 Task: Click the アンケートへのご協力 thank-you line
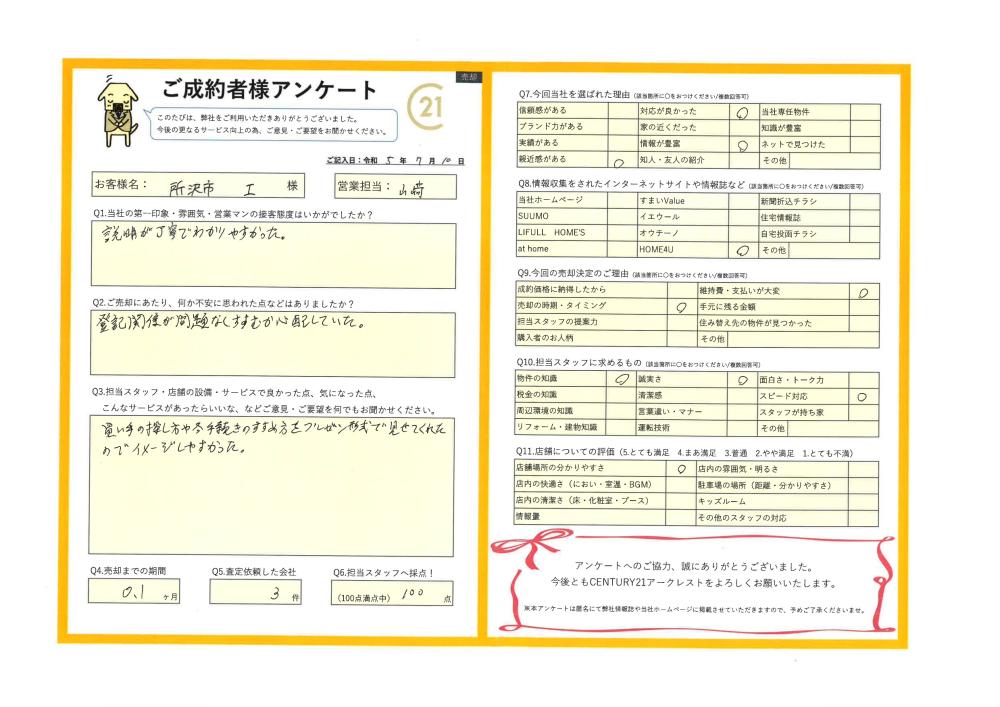coord(693,566)
